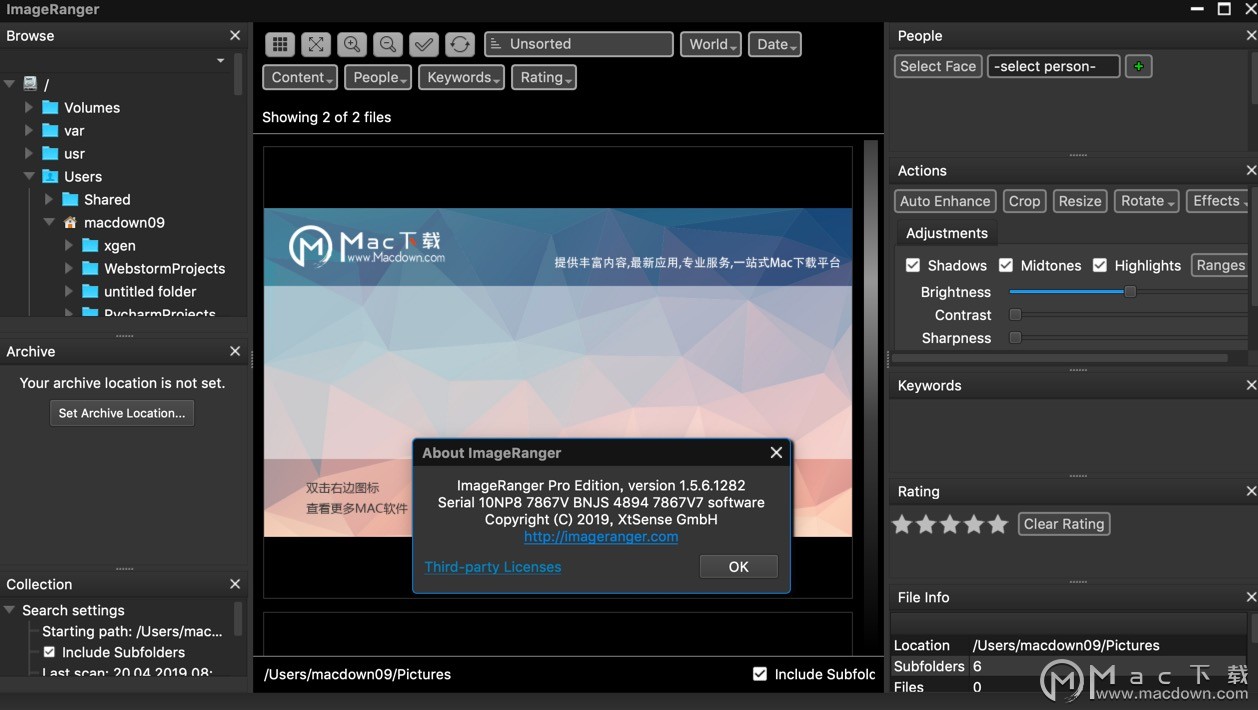Click the Select Face button
The width and height of the screenshot is (1258, 710).
pyautogui.click(x=938, y=66)
